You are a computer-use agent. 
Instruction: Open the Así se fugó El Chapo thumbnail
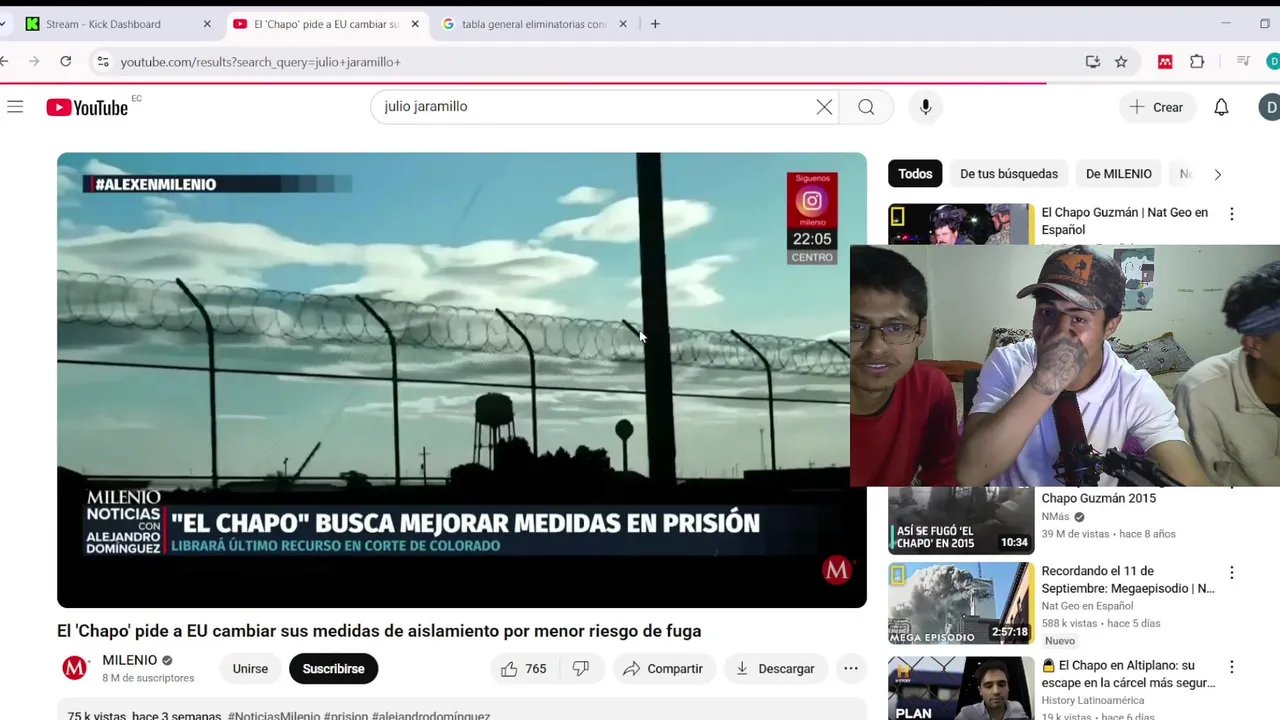[x=961, y=520]
